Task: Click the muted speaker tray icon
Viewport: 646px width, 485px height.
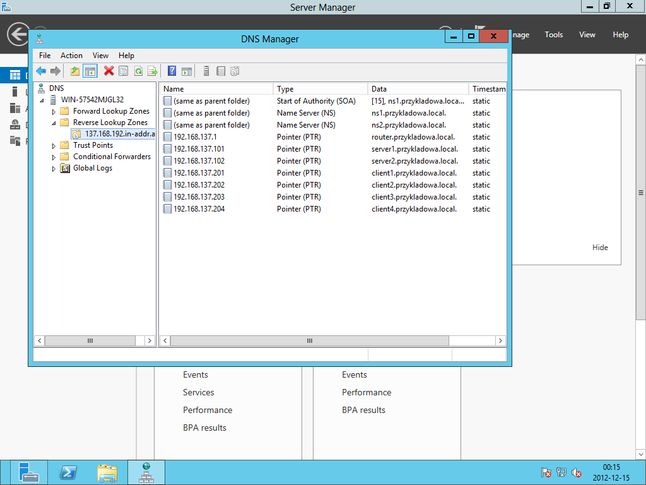Action: tap(576, 473)
